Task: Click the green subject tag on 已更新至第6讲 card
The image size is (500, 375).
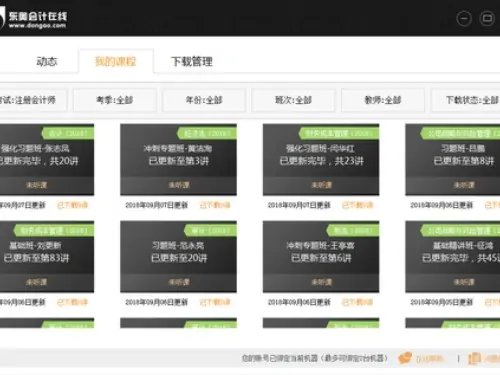Action: [x=353, y=231]
